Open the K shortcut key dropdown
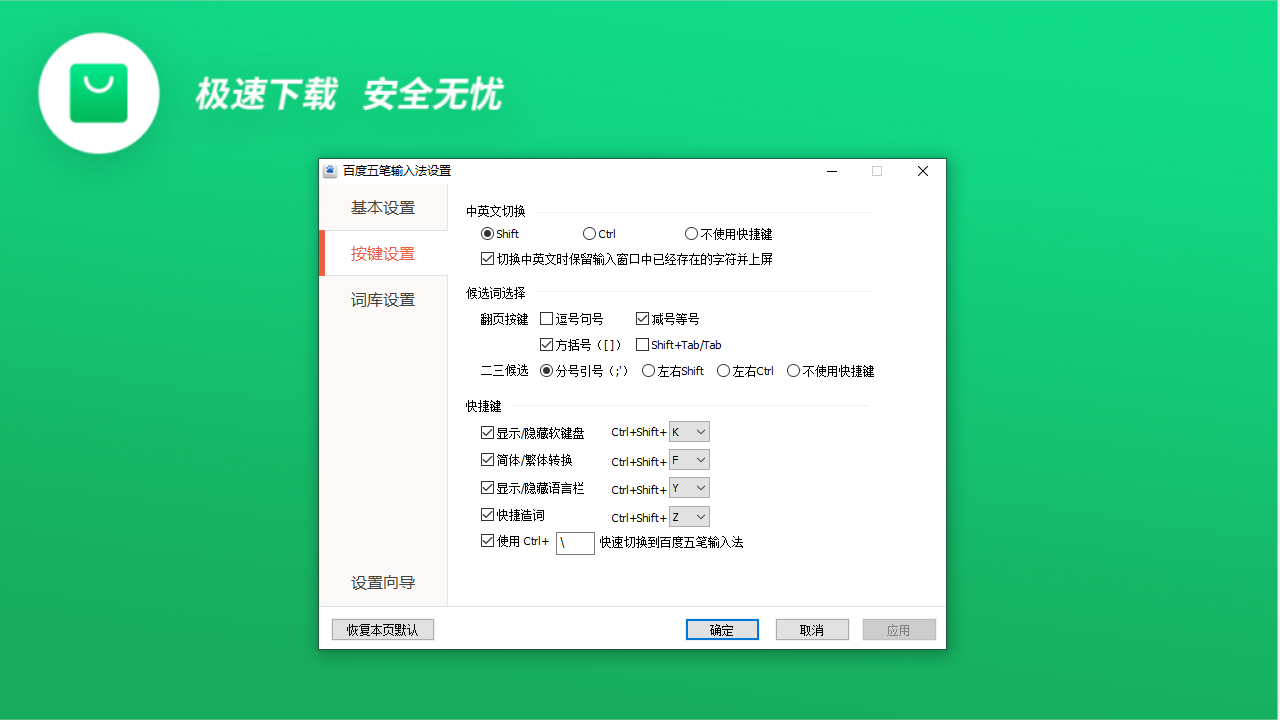 [689, 431]
